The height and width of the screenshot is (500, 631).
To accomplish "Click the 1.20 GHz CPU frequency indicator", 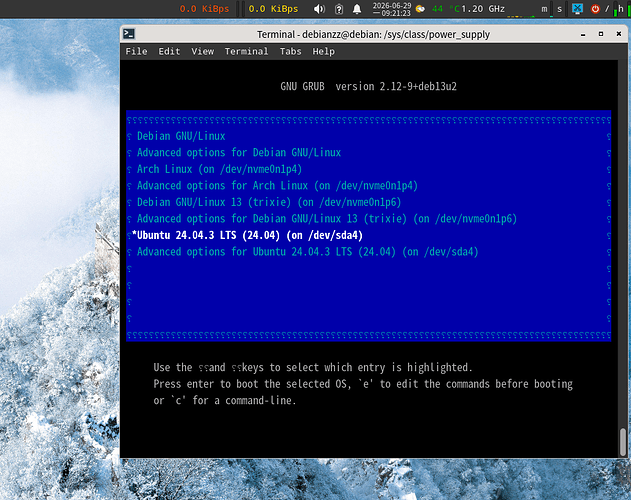I will (x=483, y=9).
